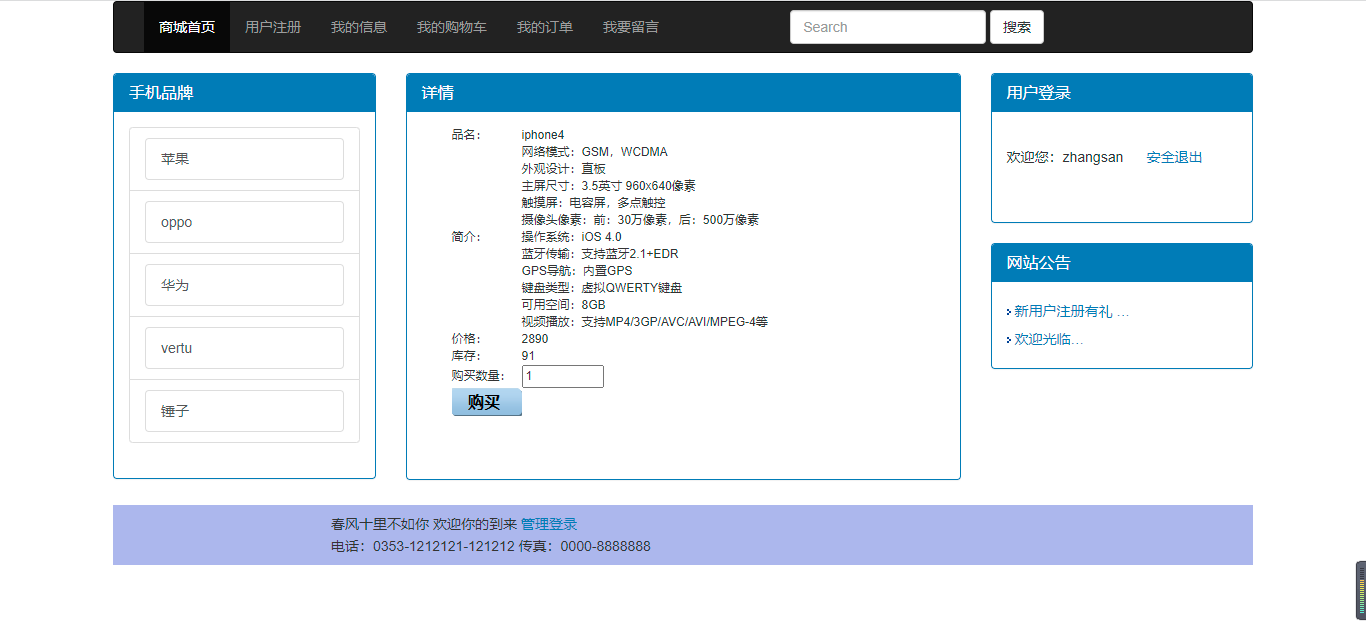Click the username zhangsan text

1092,157
